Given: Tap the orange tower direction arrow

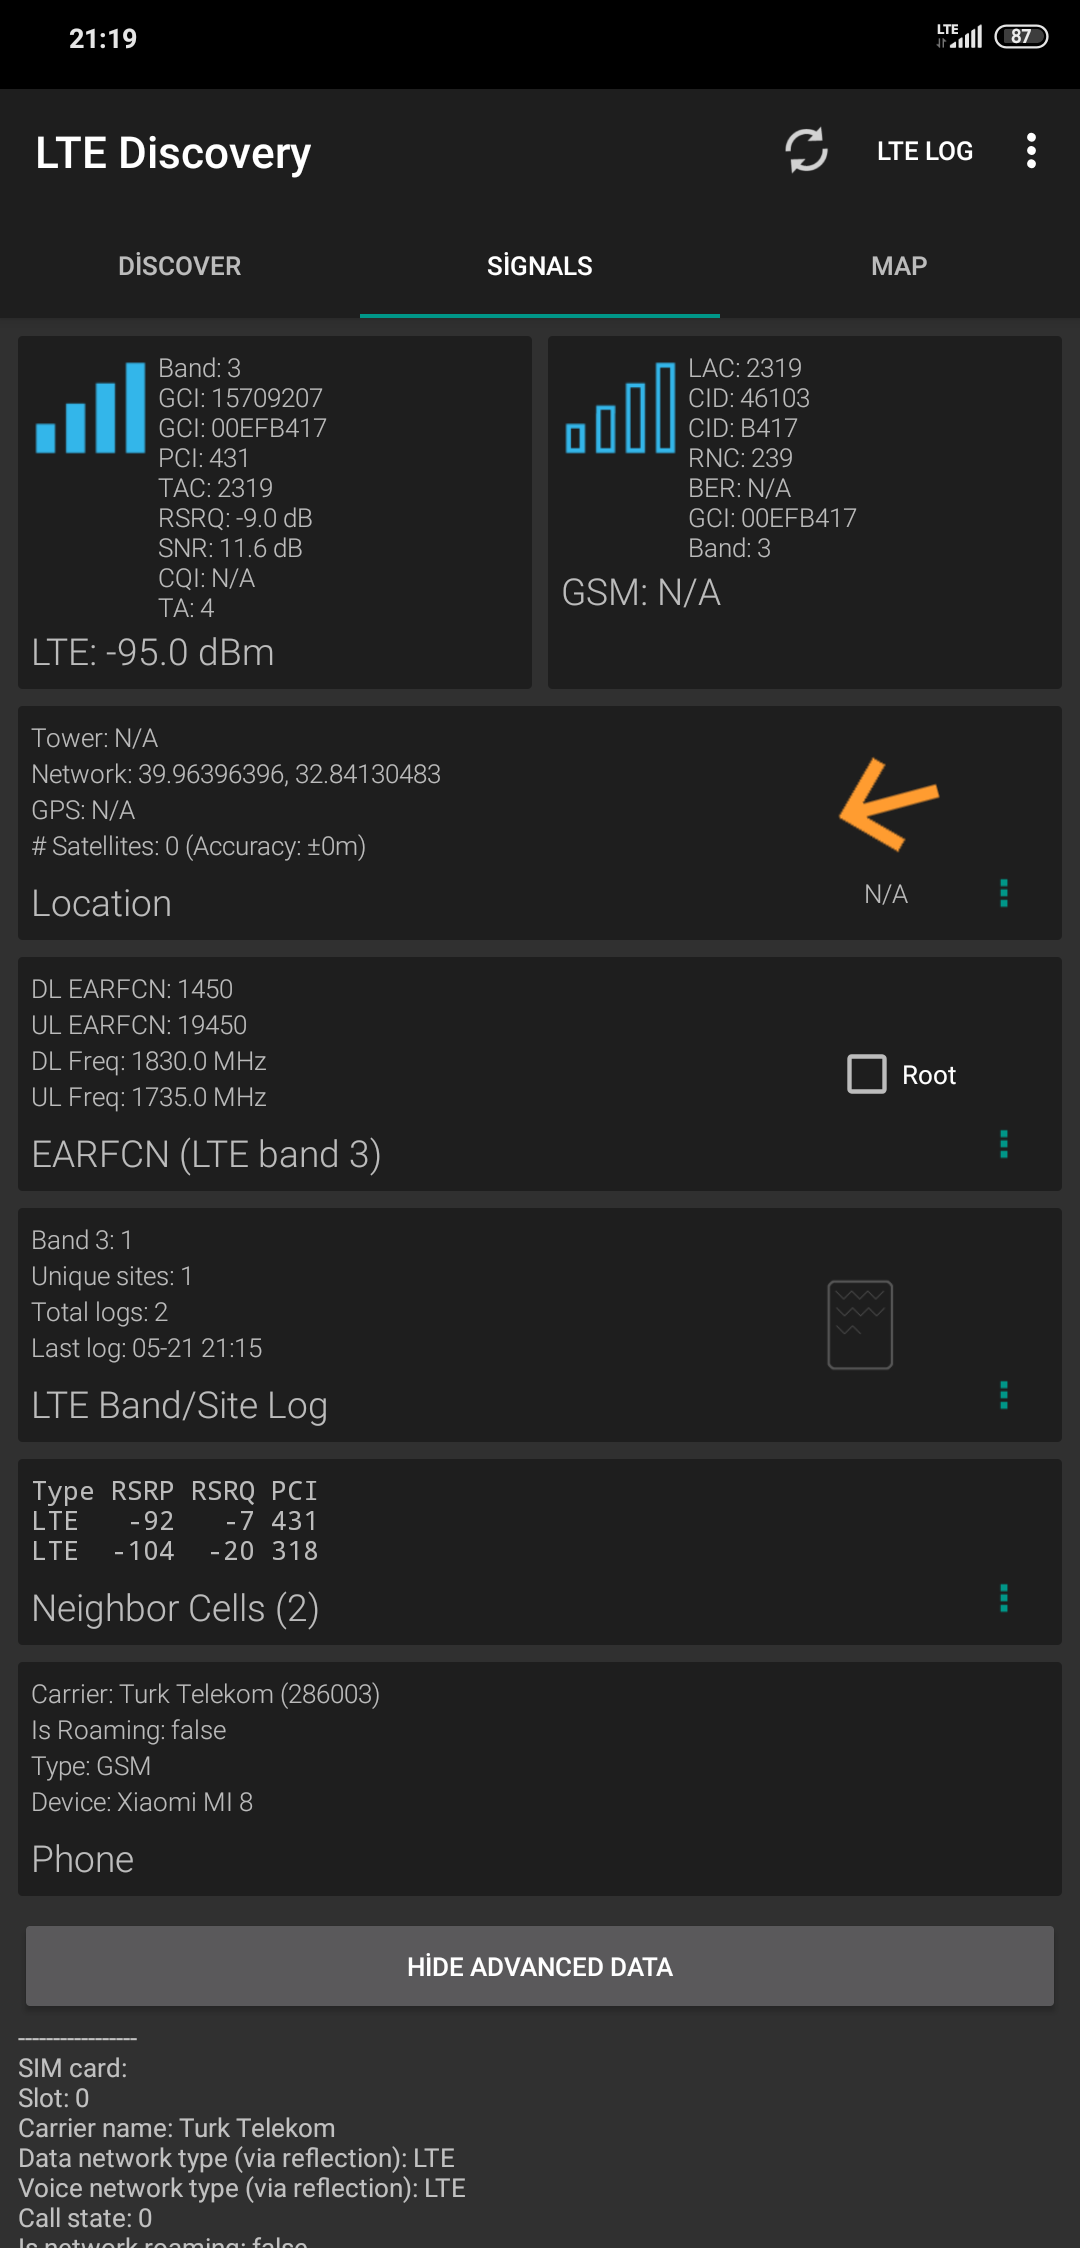Looking at the screenshot, I should [x=889, y=804].
